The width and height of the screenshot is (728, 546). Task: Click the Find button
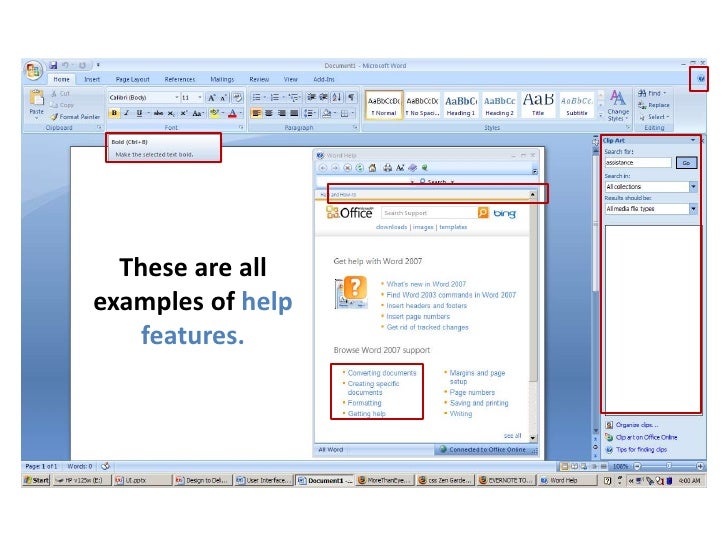pyautogui.click(x=651, y=93)
